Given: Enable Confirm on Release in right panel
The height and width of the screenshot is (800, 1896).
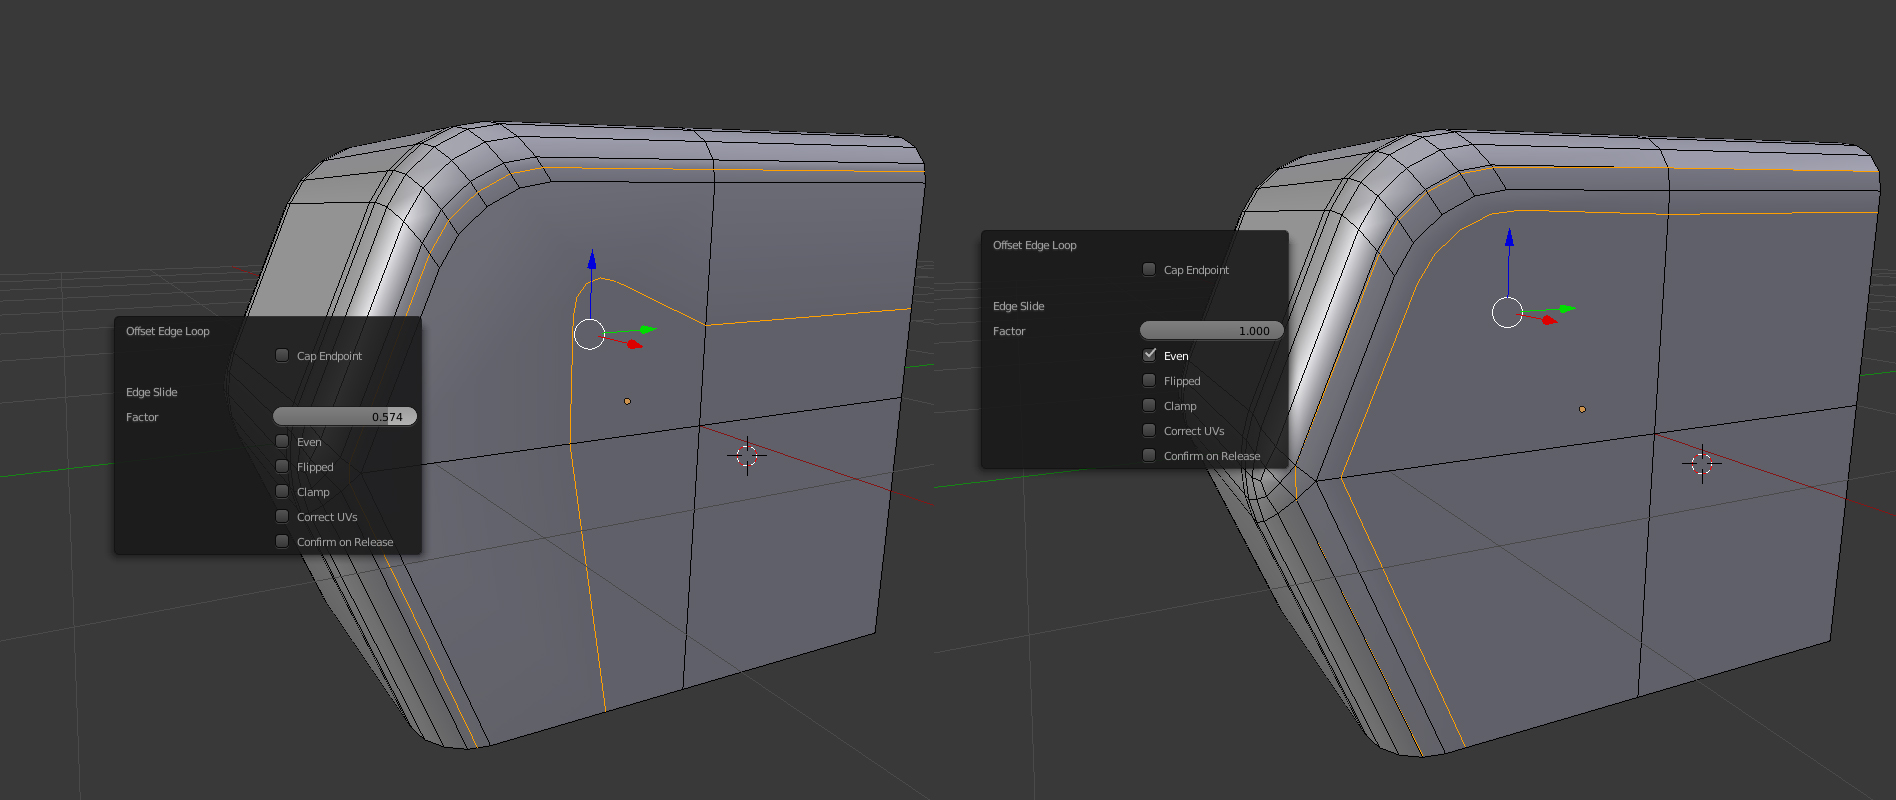Looking at the screenshot, I should click(x=1149, y=455).
